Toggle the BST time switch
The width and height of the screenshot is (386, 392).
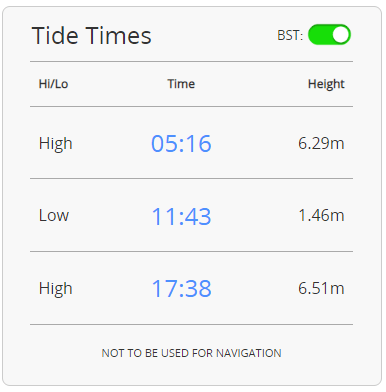[329, 35]
